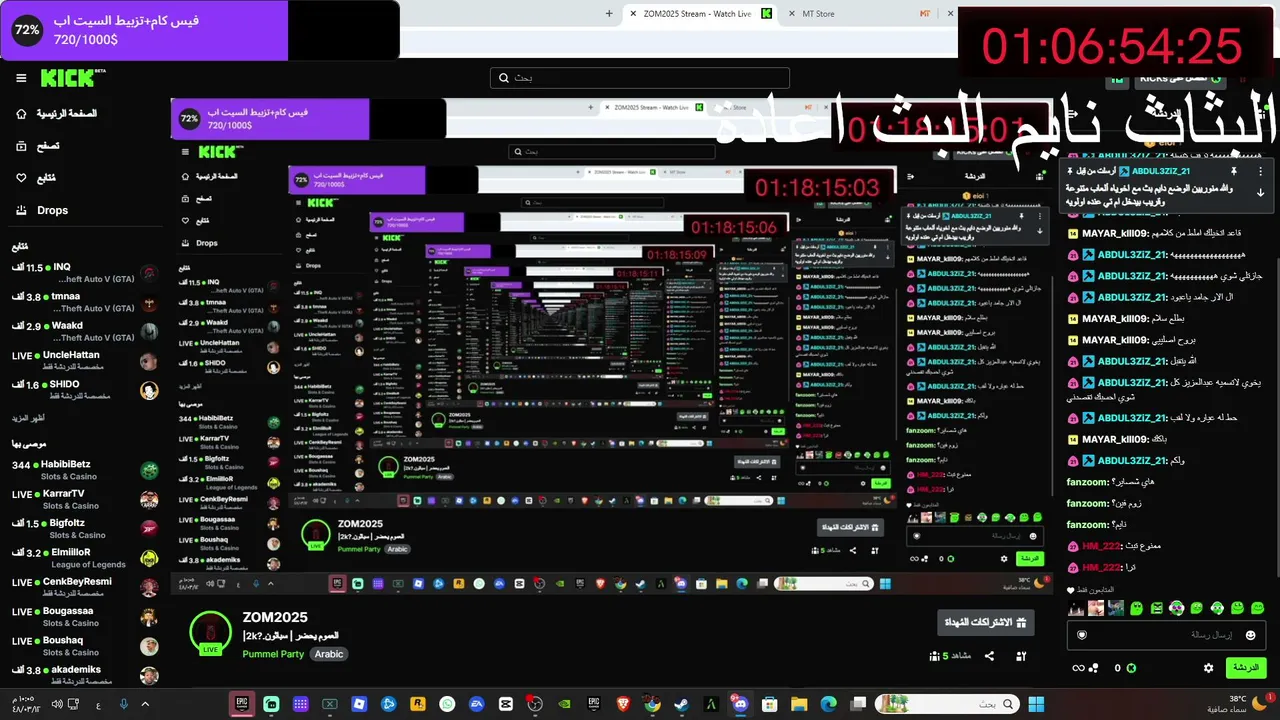Open Steam from the taskbar
The width and height of the screenshot is (1280, 720).
(682, 704)
